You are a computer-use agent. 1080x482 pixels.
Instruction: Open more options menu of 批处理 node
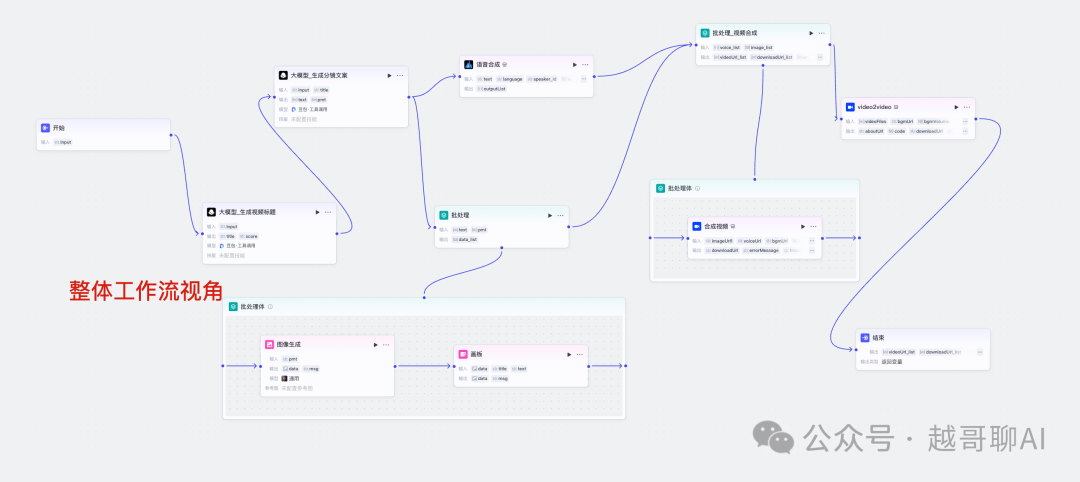click(x=561, y=215)
